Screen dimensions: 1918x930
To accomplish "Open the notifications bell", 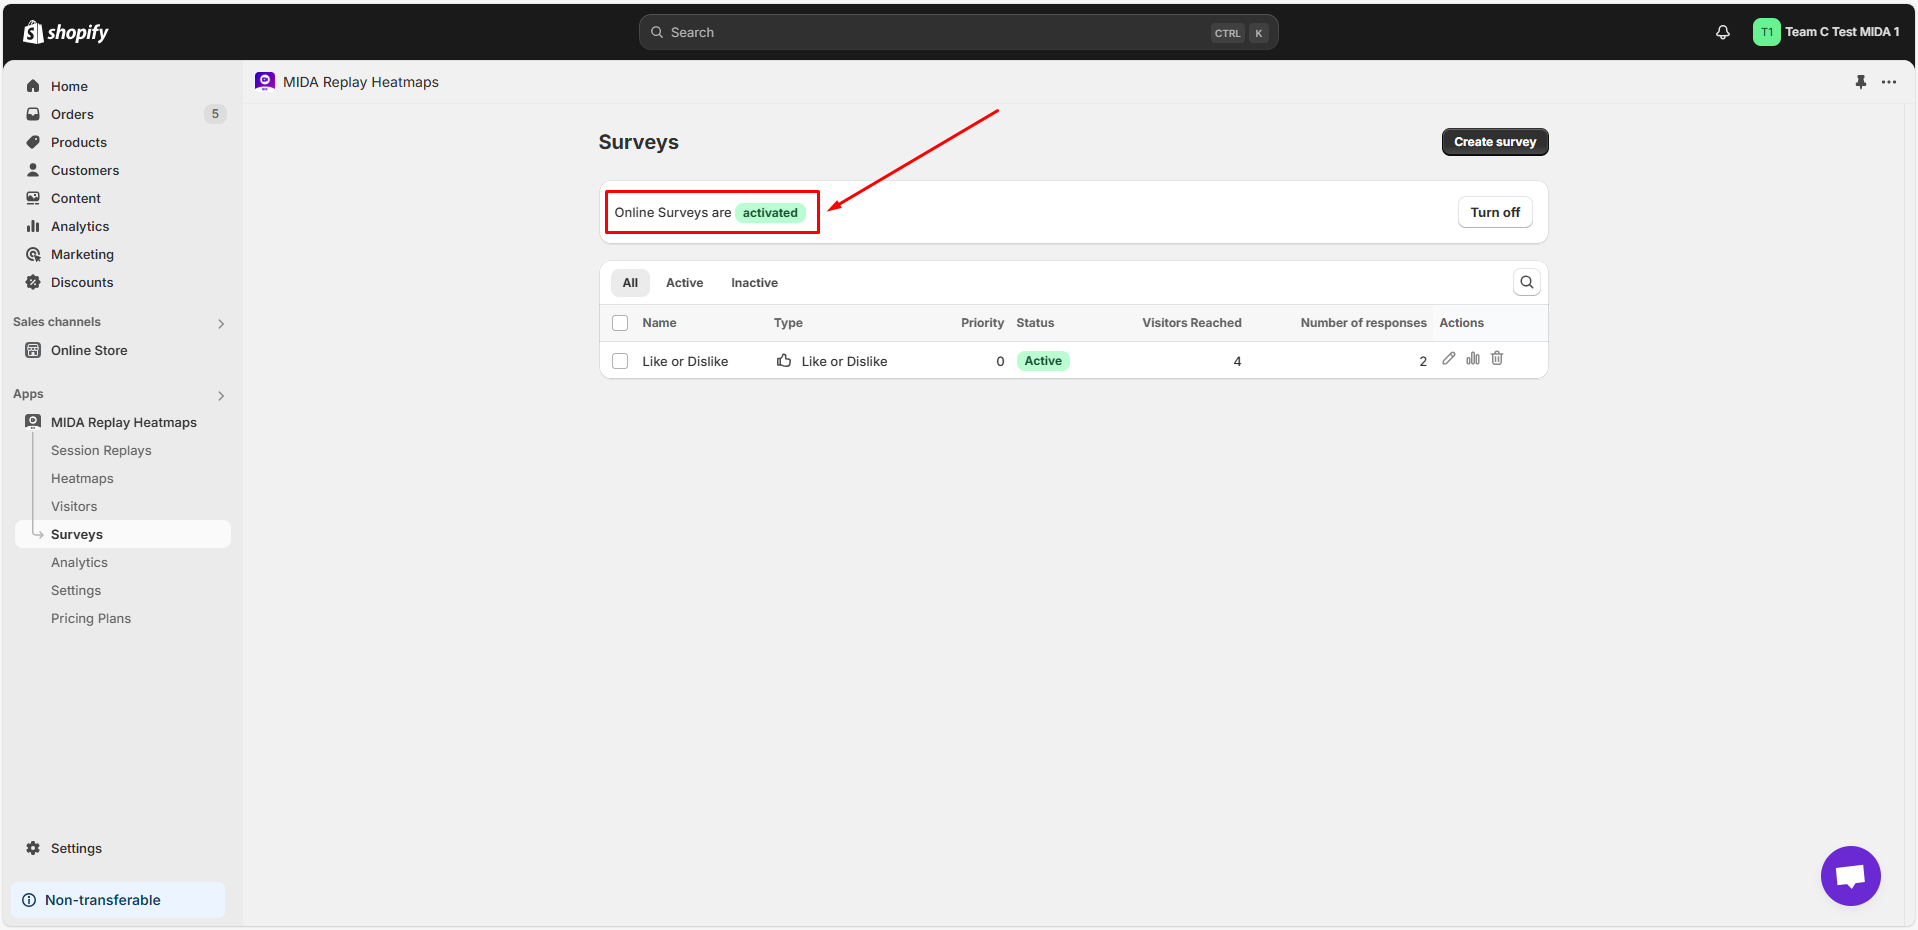I will [1722, 32].
